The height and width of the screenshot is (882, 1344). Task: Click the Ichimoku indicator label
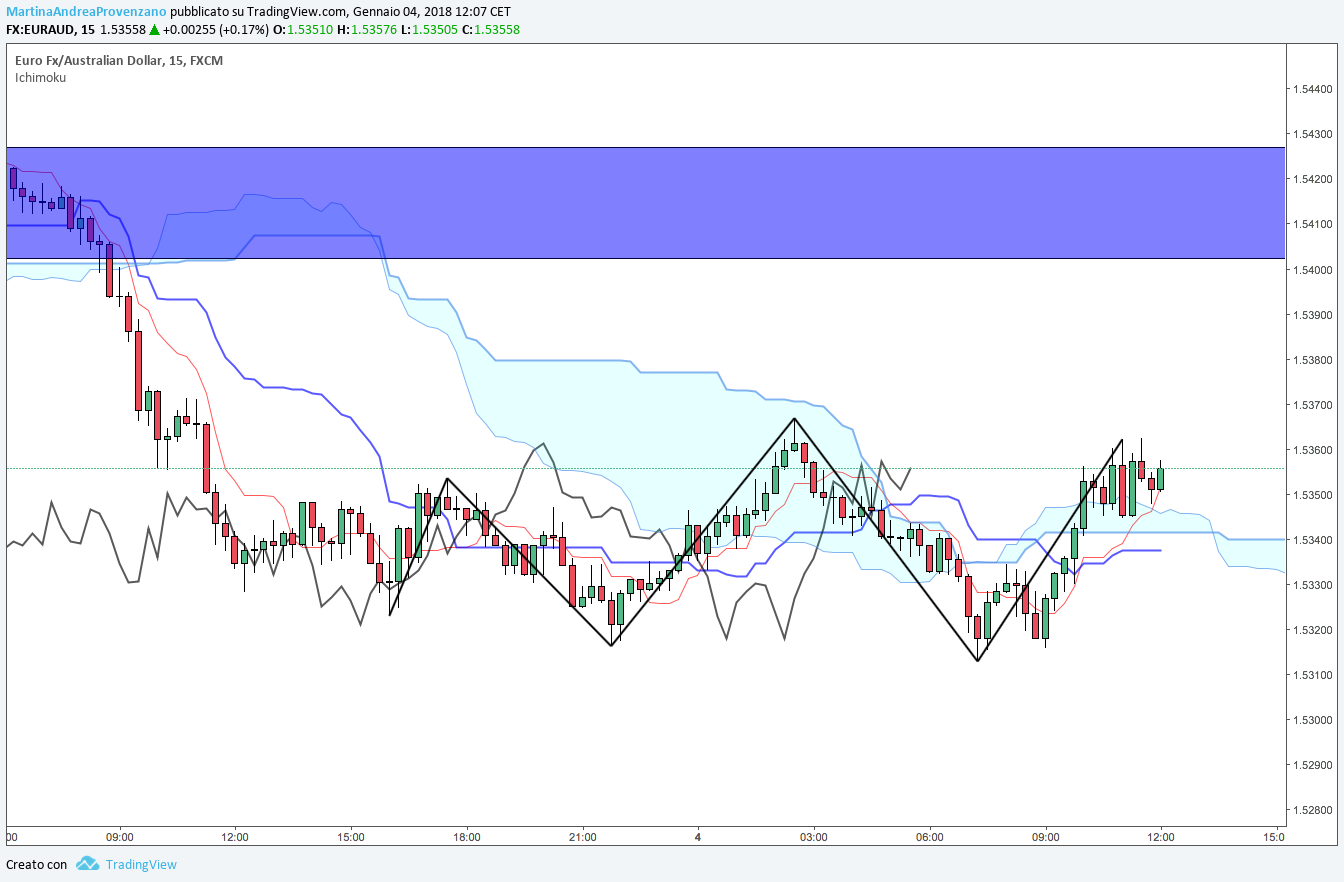41,77
